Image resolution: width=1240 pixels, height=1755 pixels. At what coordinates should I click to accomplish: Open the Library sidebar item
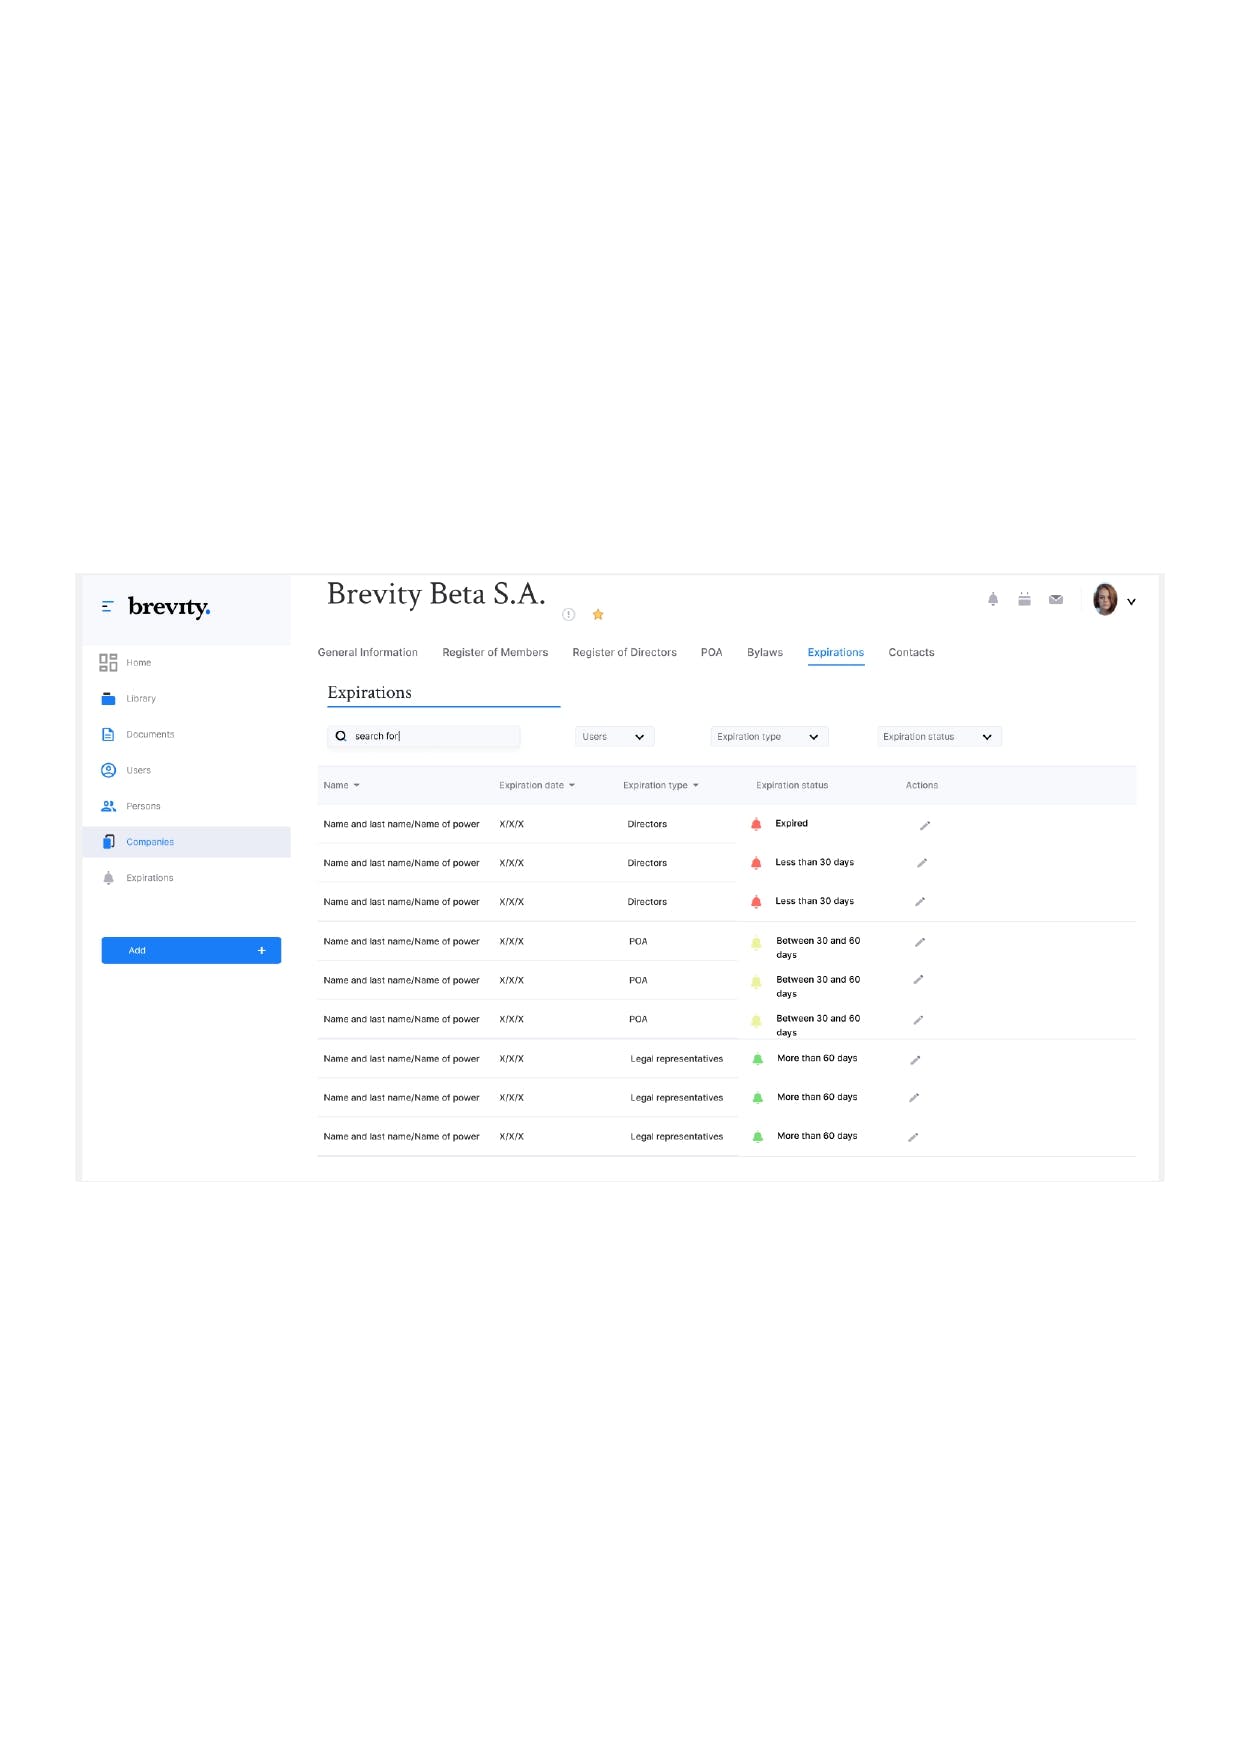pos(141,698)
